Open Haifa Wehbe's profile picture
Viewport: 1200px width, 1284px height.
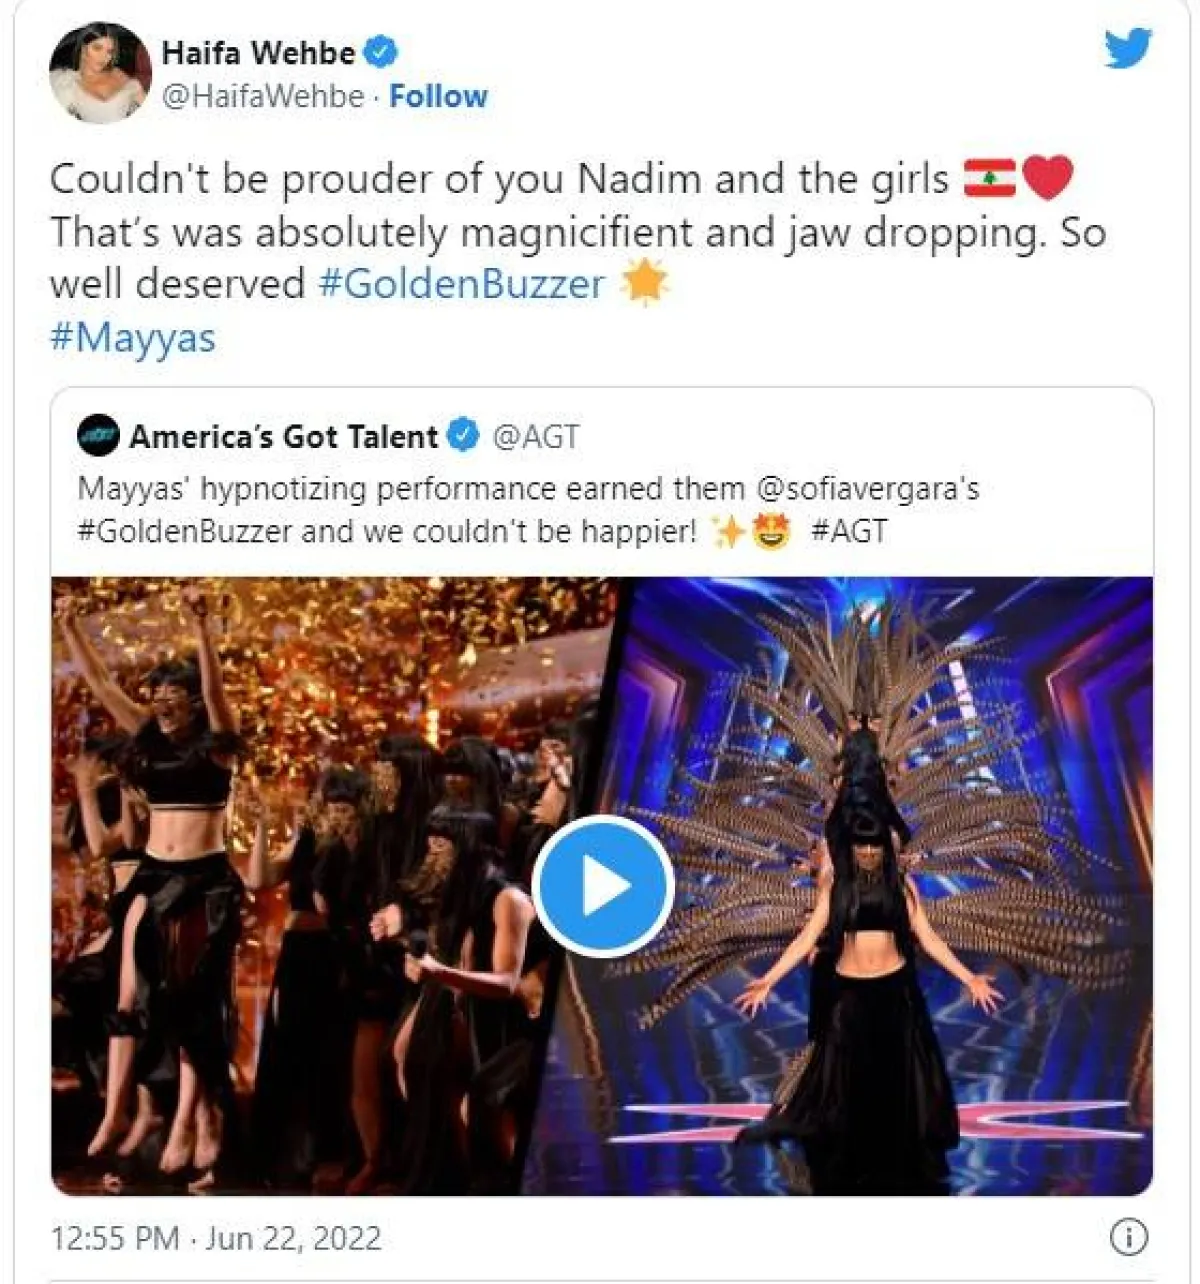100,73
